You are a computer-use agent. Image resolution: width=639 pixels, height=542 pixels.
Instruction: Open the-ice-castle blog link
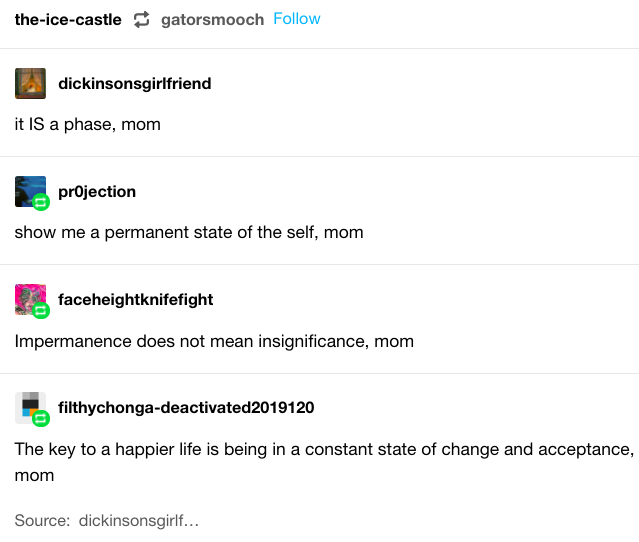click(x=68, y=20)
